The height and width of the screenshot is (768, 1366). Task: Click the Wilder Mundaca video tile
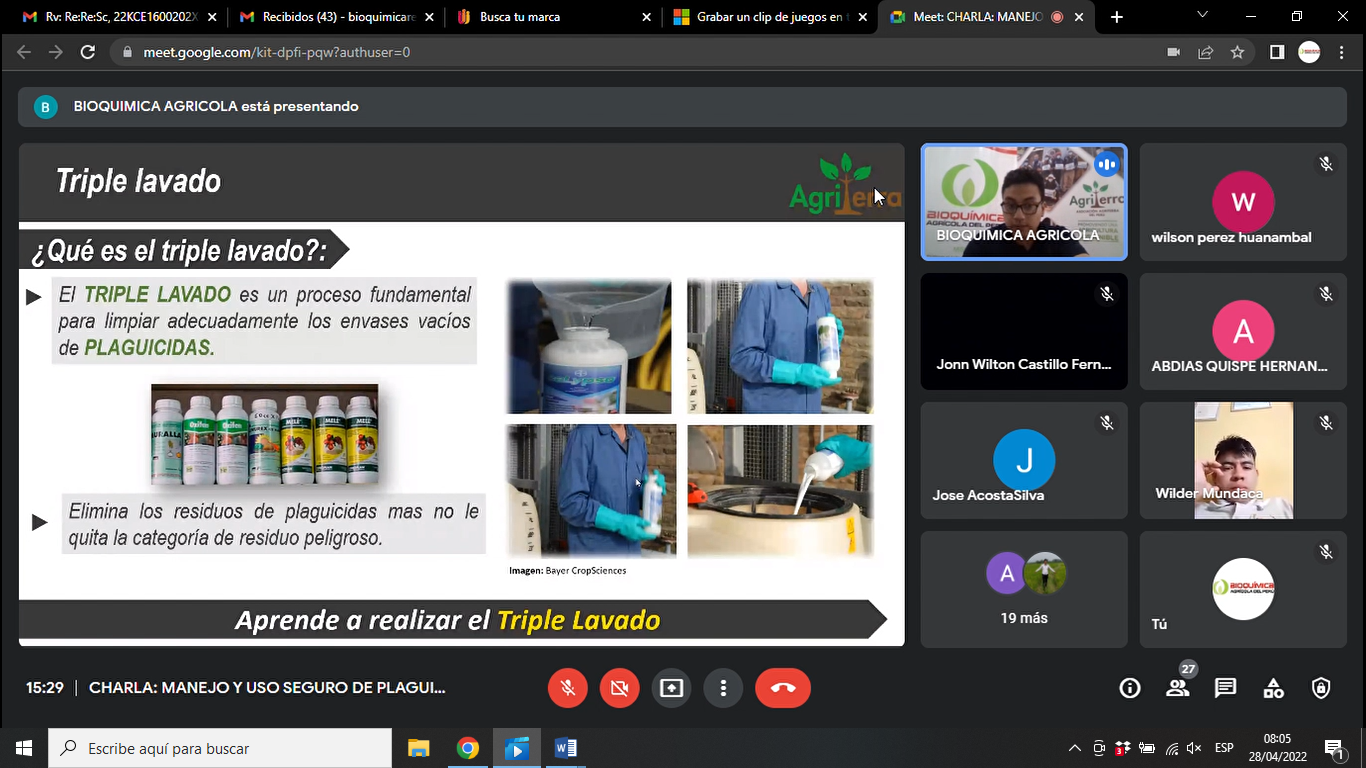(1243, 460)
